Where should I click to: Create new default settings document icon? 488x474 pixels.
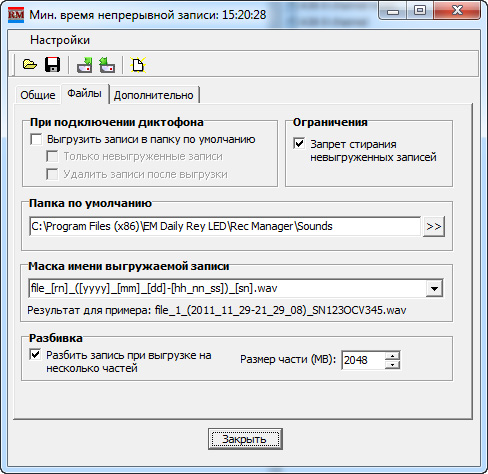tap(138, 65)
